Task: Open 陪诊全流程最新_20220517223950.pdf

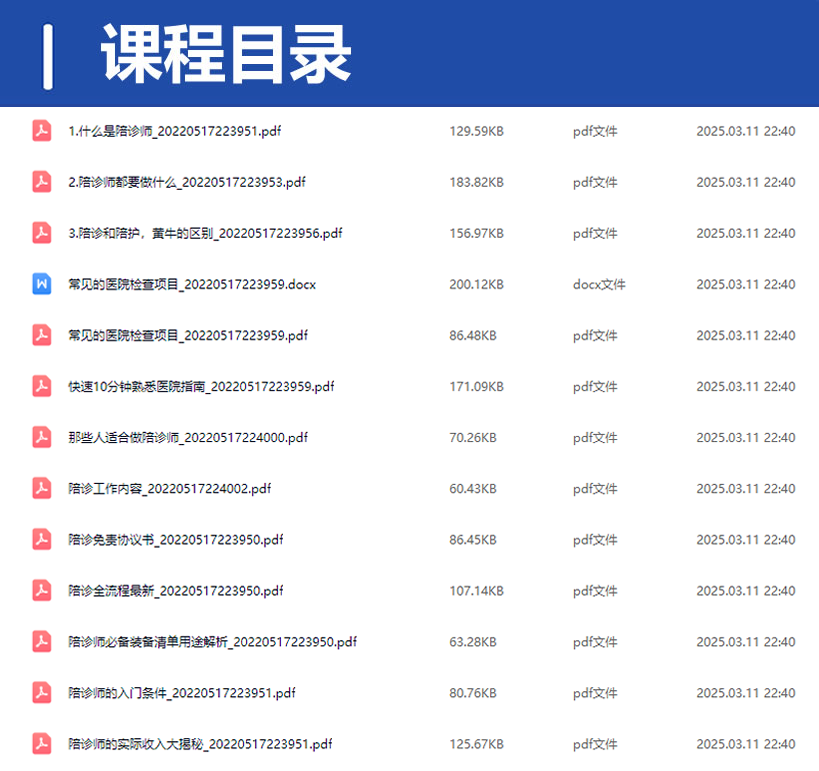Action: [x=176, y=591]
